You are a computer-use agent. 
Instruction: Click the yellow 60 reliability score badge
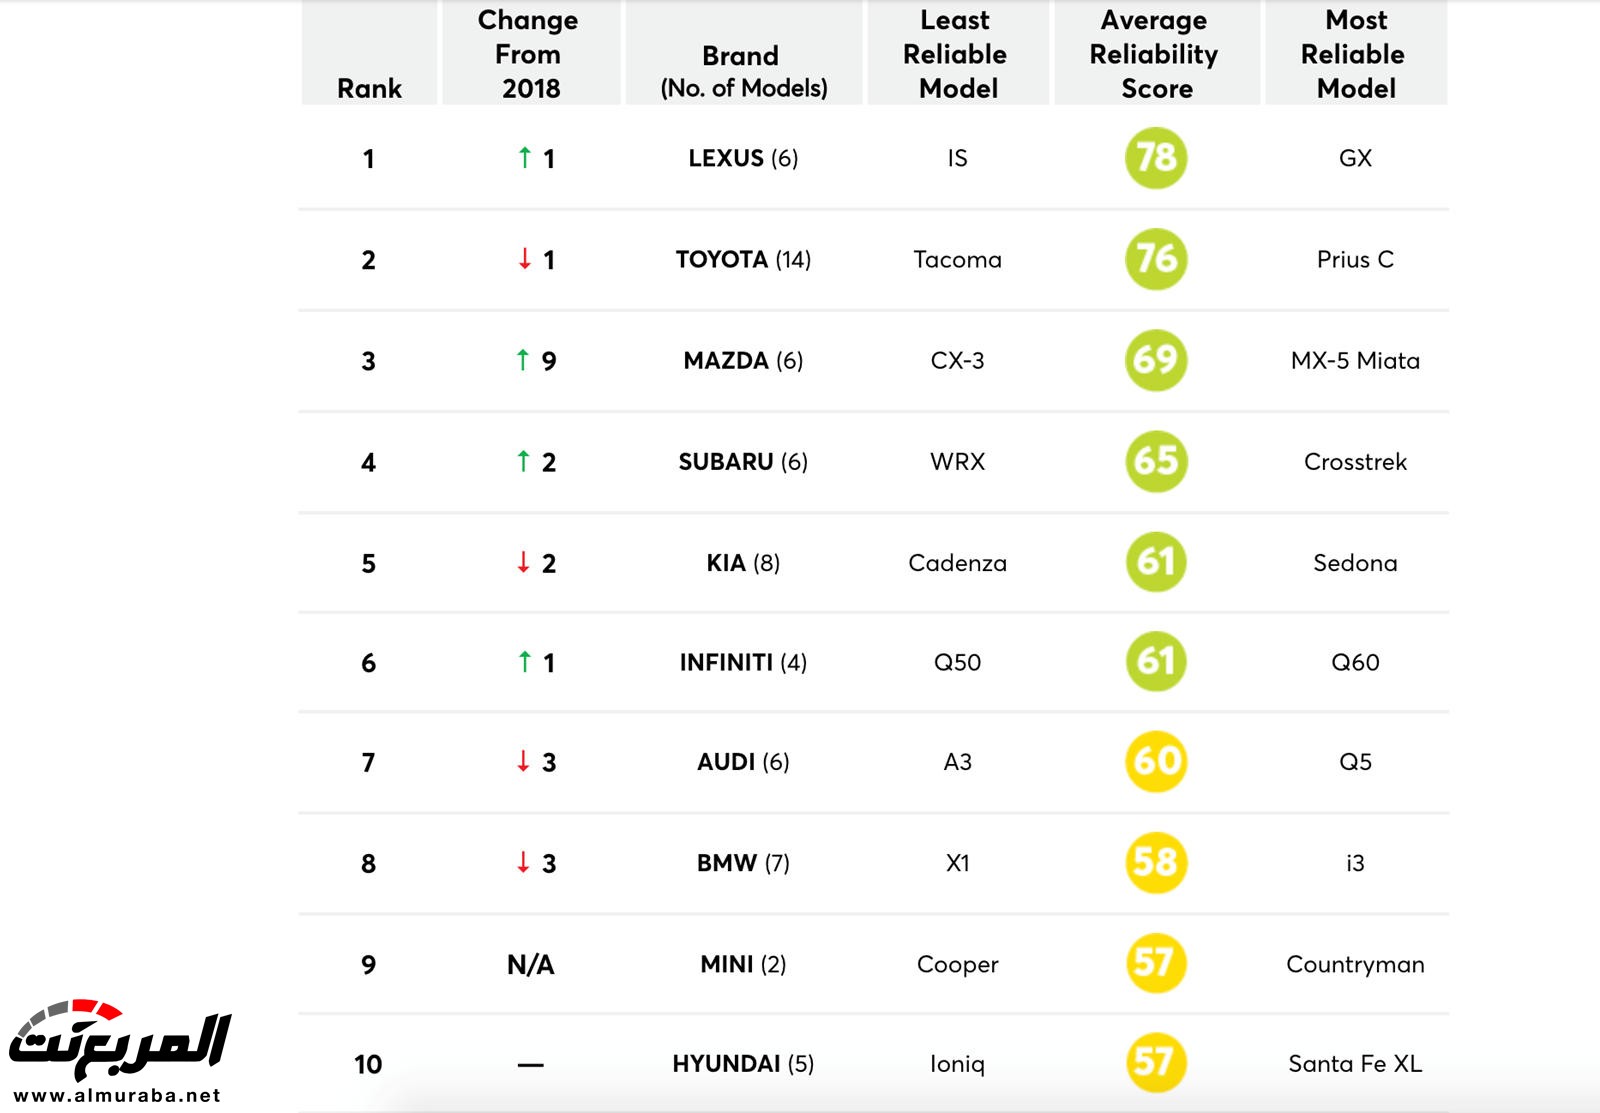click(x=1156, y=761)
